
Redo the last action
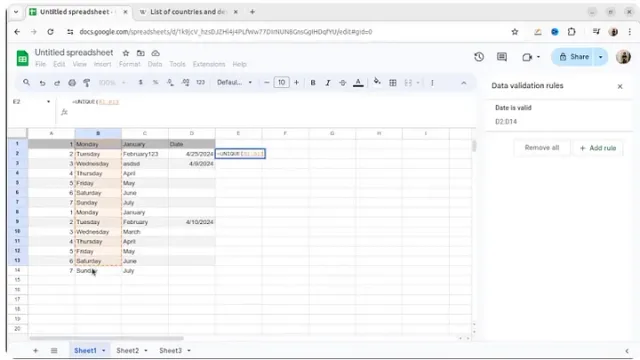click(57, 83)
